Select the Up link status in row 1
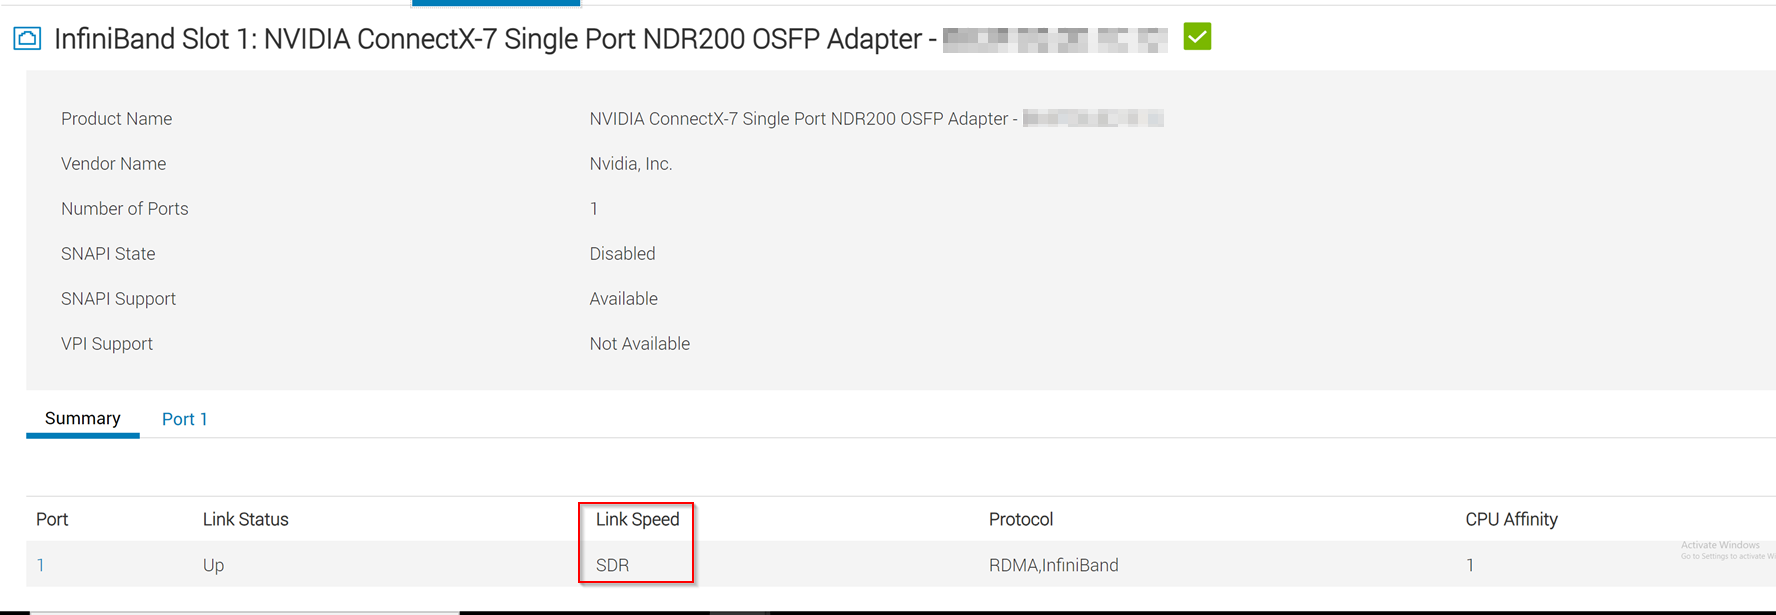This screenshot has height=615, width=1776. (212, 564)
